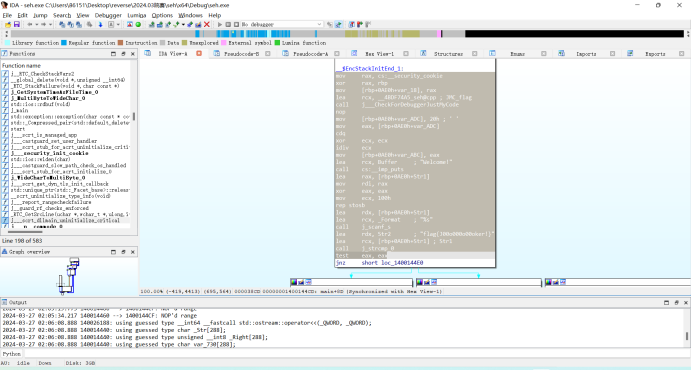Close the Exports tab
Image resolution: width=692 pixels, height=371 pixels.
[x=682, y=54]
